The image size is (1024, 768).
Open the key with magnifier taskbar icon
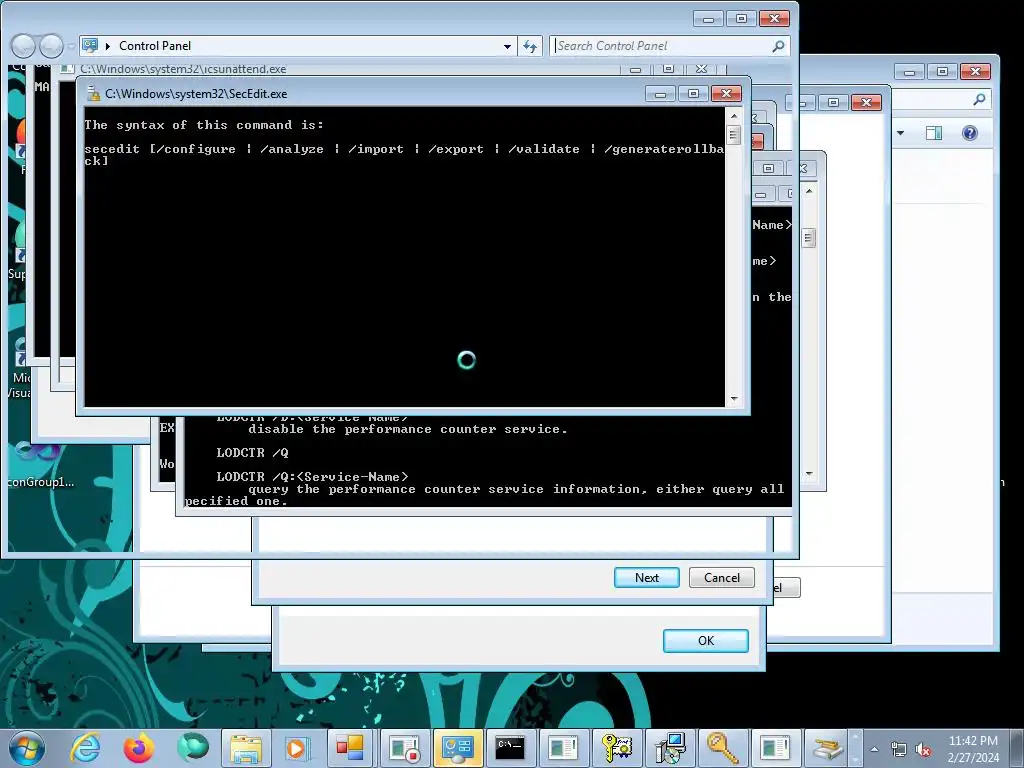(722, 748)
